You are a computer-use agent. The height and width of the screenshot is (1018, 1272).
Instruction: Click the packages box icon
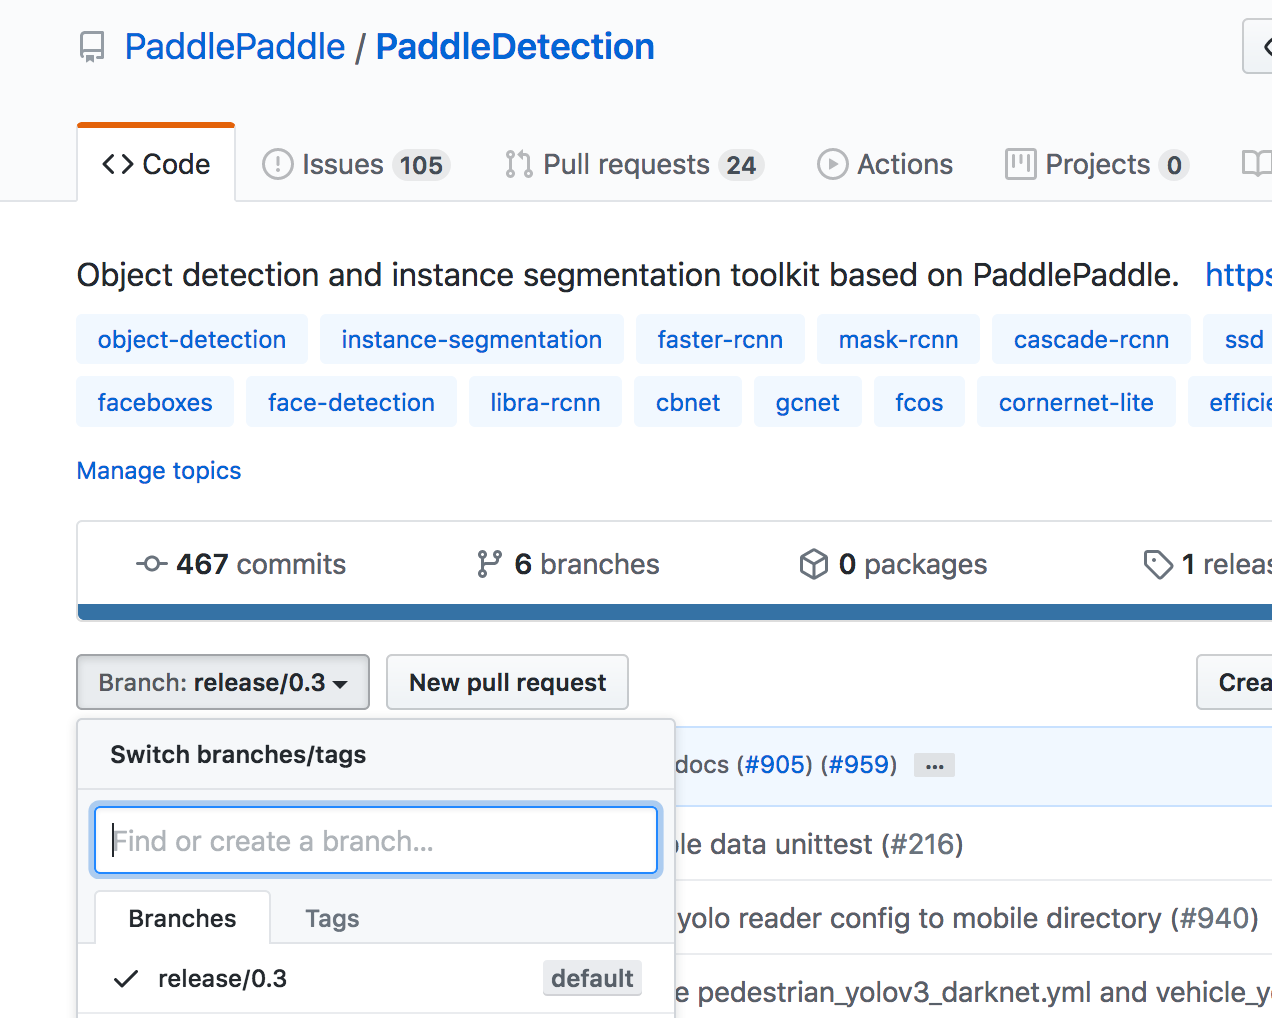pyautogui.click(x=814, y=563)
